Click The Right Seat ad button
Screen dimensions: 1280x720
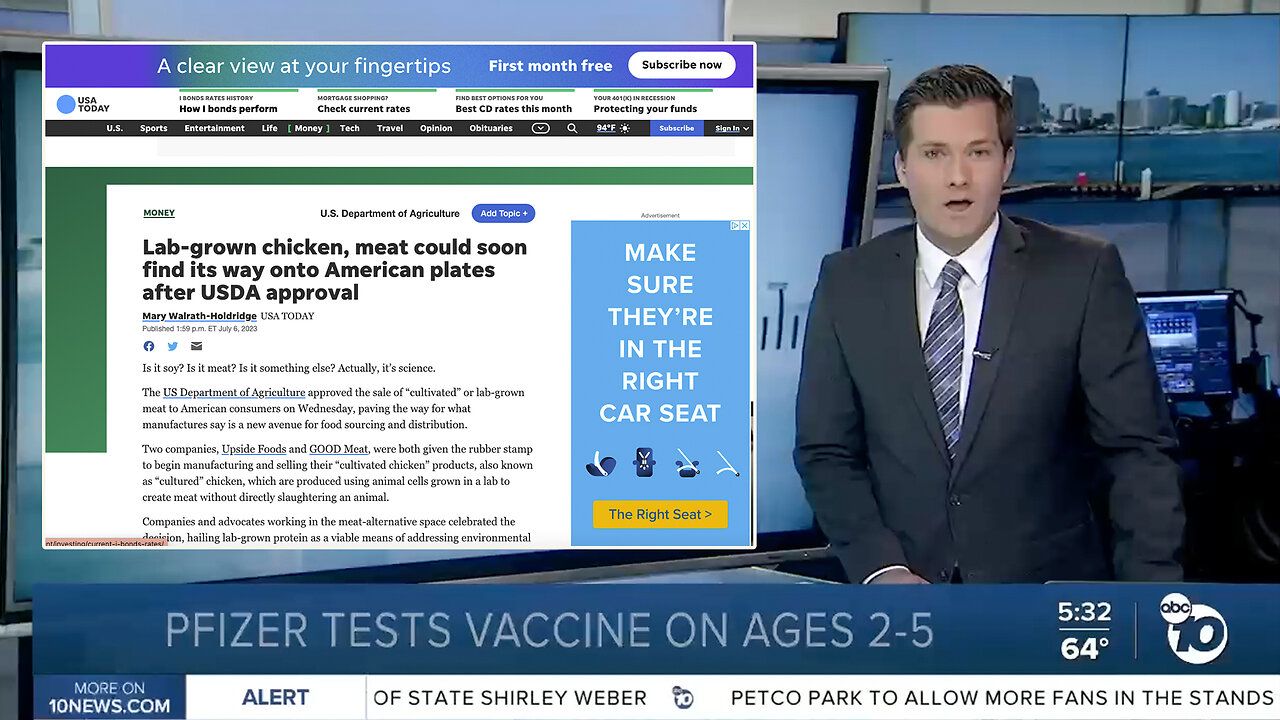pyautogui.click(x=660, y=514)
